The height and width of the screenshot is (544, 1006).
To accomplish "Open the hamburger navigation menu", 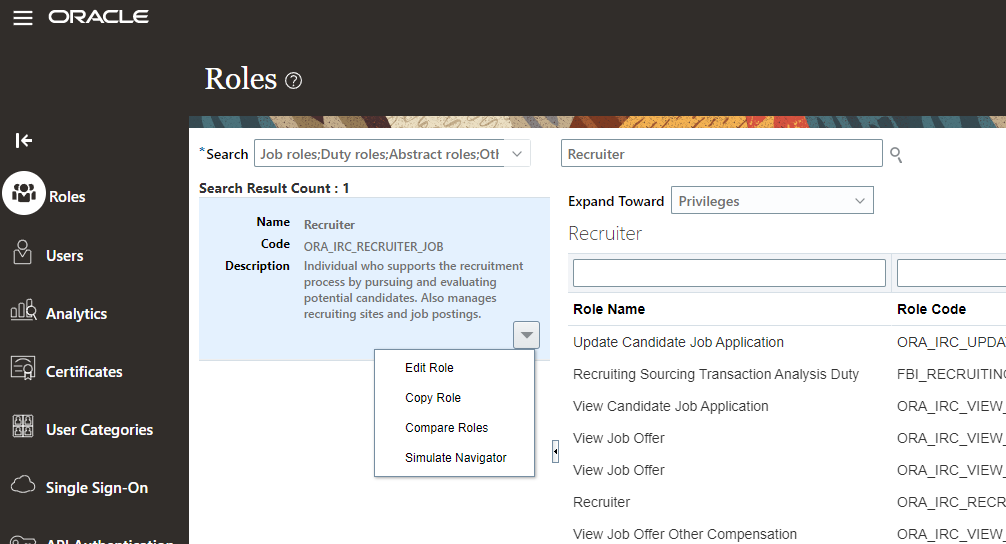I will click(22, 18).
